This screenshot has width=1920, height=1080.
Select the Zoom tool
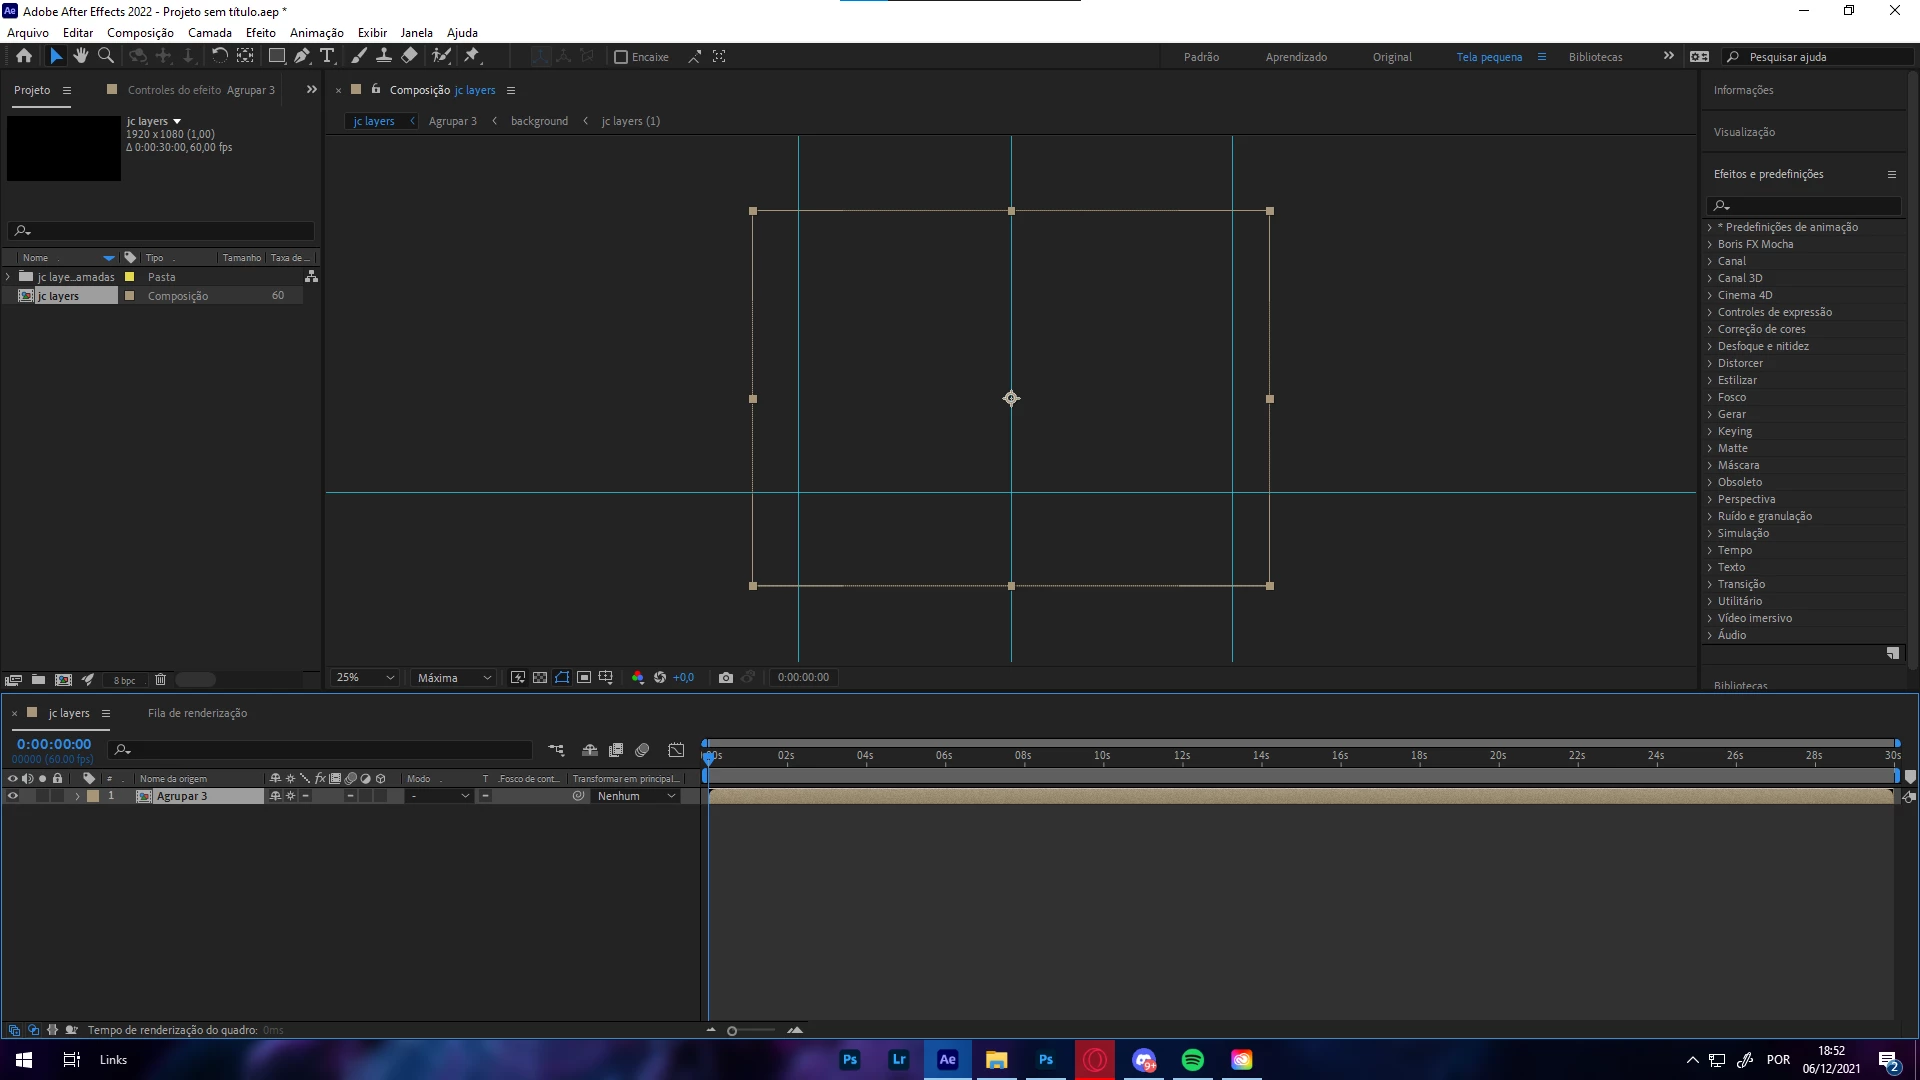106,56
